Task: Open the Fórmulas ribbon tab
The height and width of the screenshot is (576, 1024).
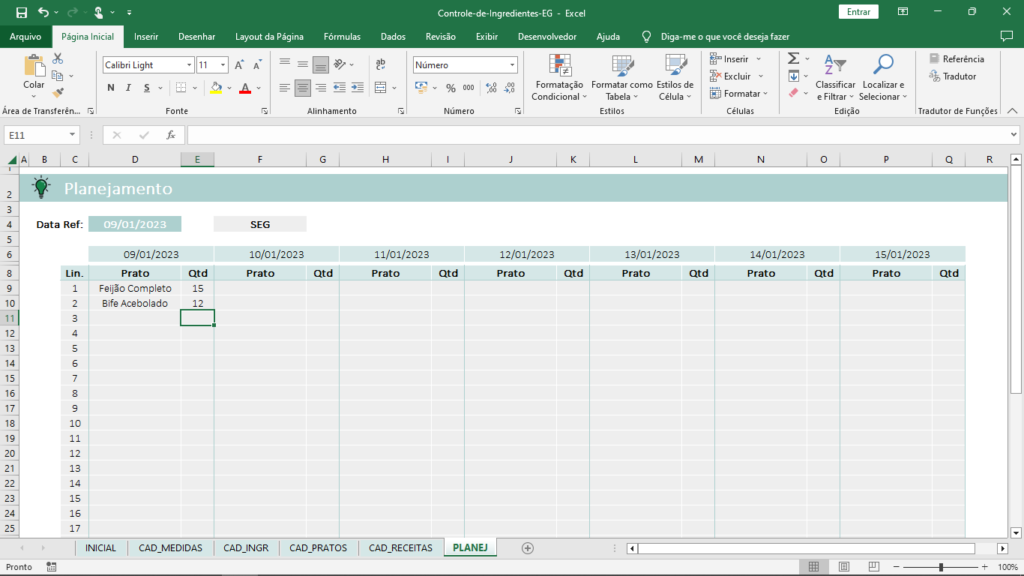Action: pos(342,36)
